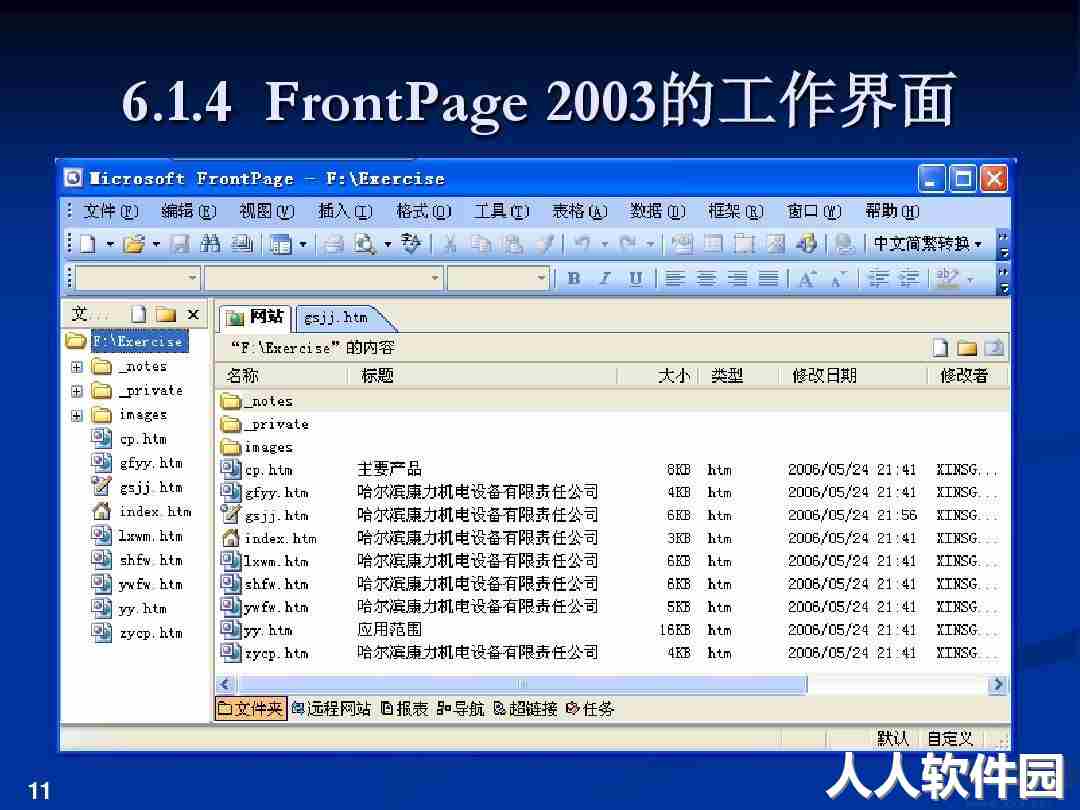Click new page icon in folder pane
The image size is (1080, 810).
tap(138, 315)
